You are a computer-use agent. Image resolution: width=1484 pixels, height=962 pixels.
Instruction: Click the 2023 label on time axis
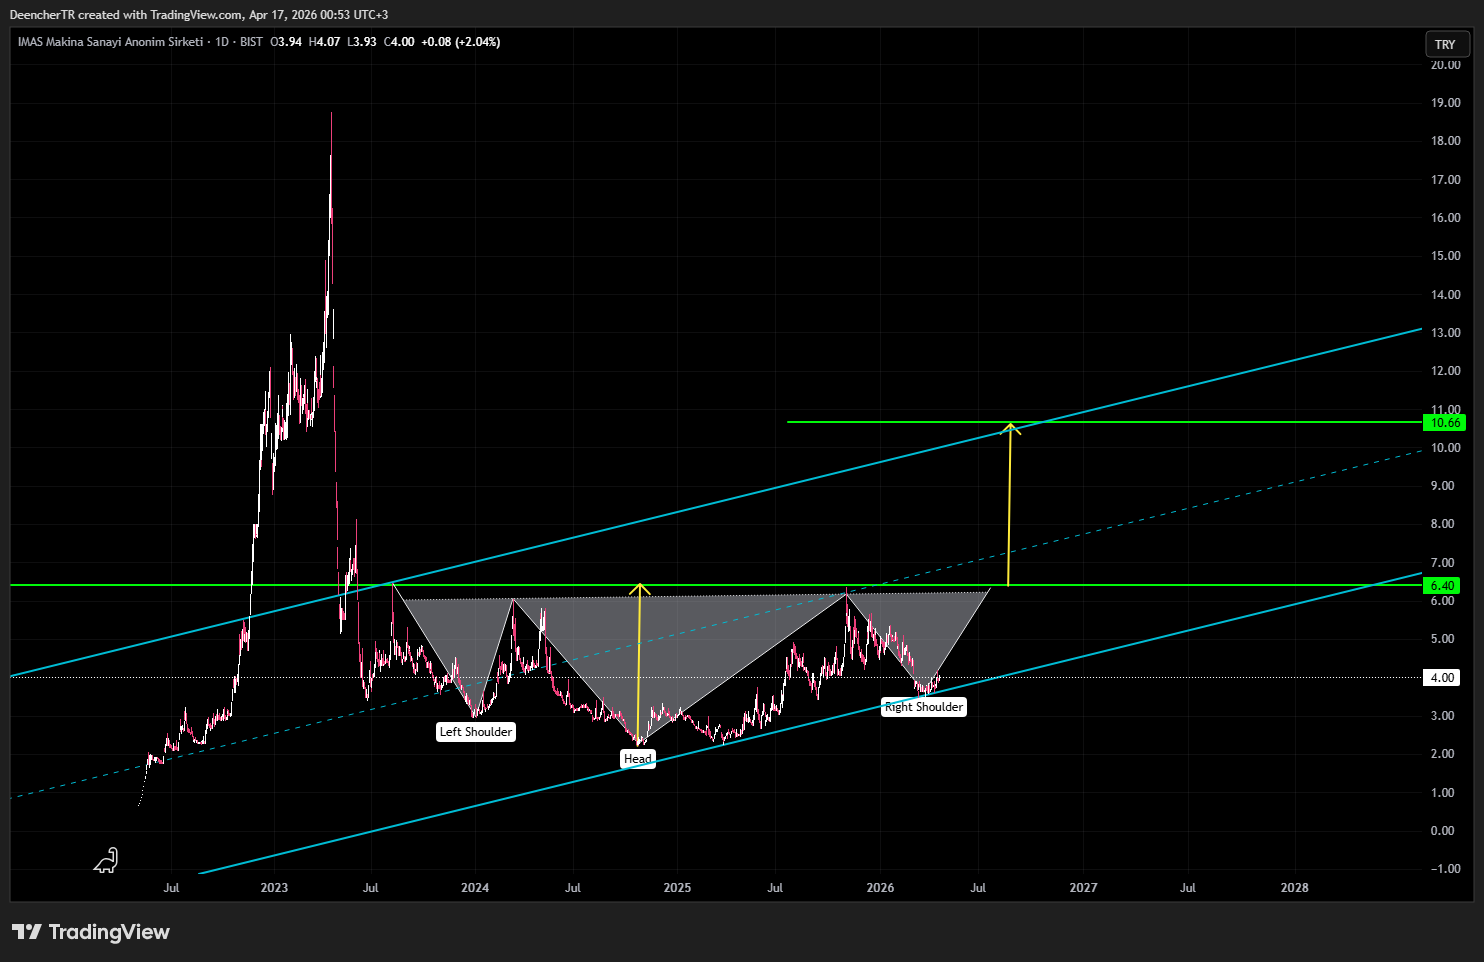tap(274, 888)
